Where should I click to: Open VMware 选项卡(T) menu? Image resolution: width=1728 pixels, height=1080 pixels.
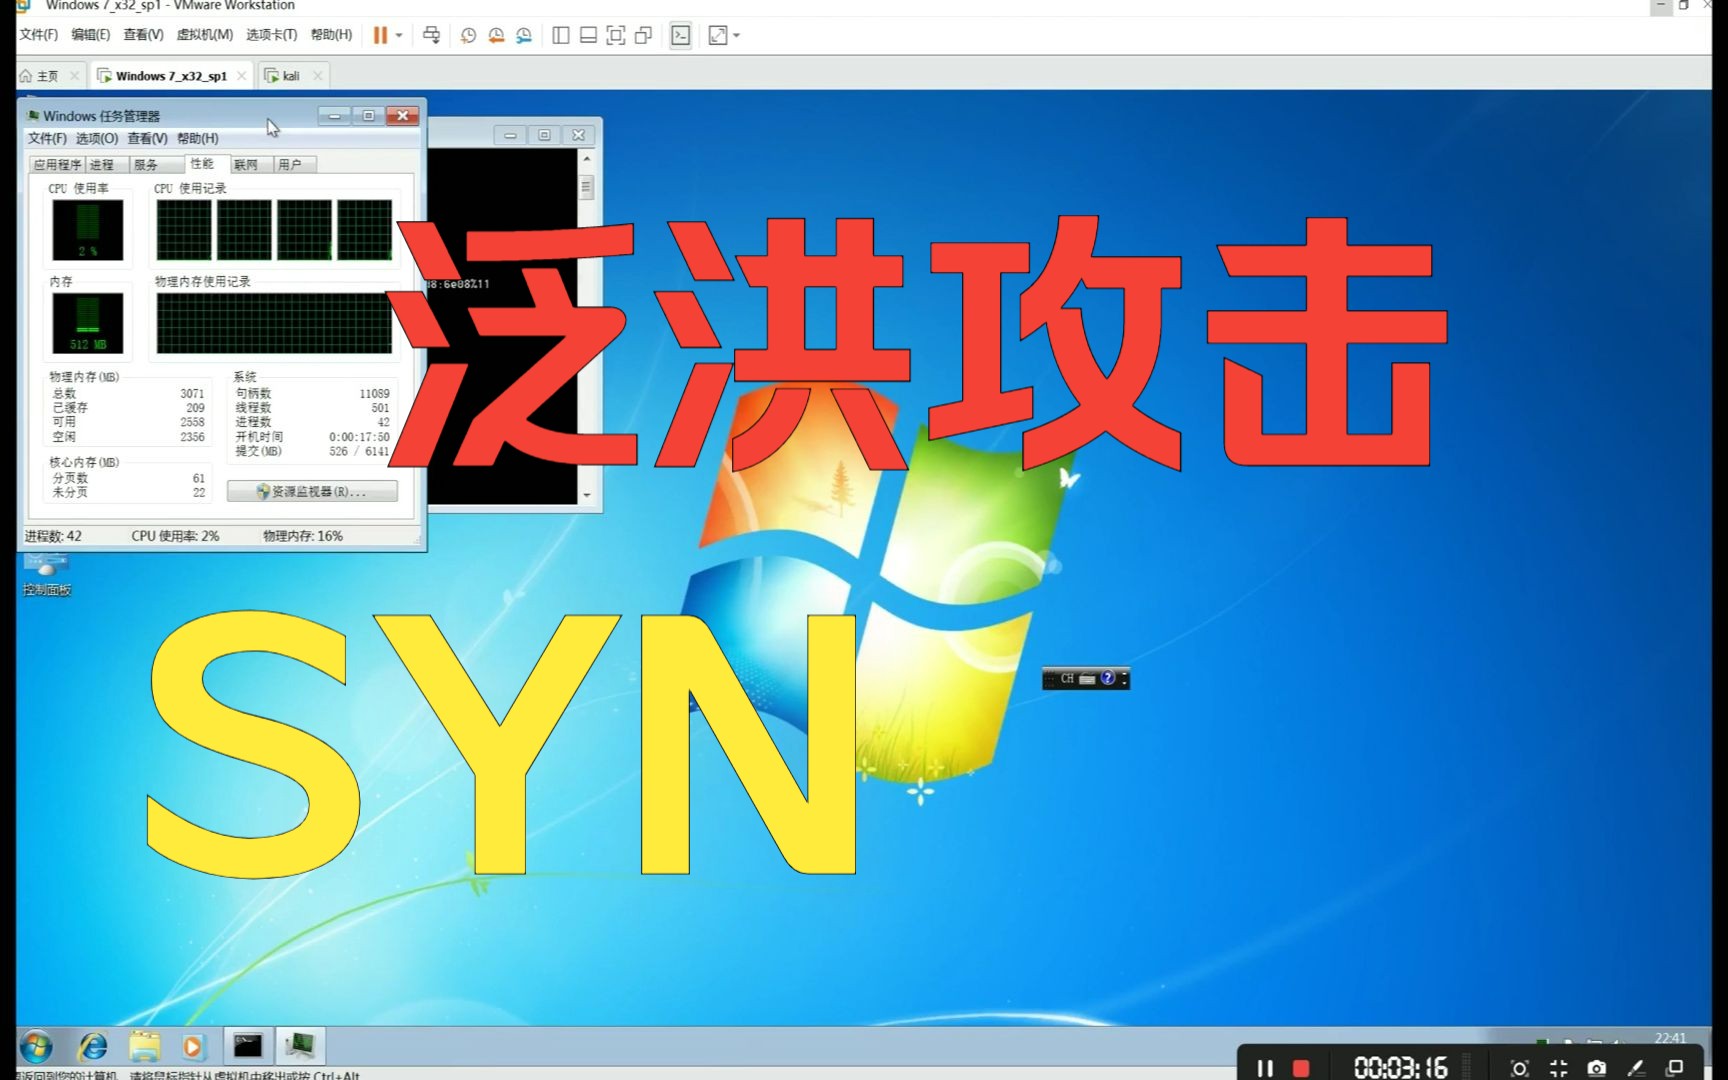[272, 35]
